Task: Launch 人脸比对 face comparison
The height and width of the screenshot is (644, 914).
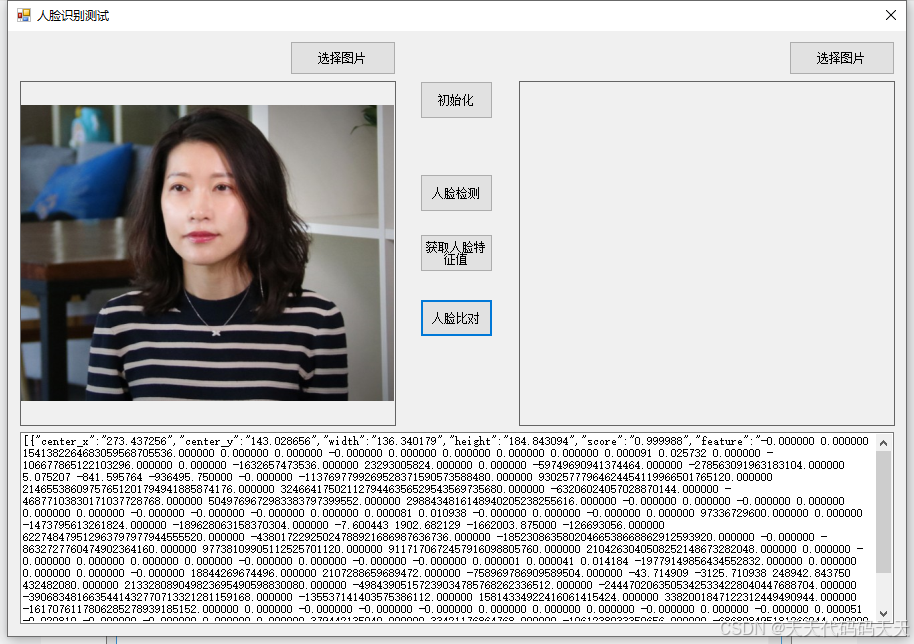Action: (x=456, y=318)
